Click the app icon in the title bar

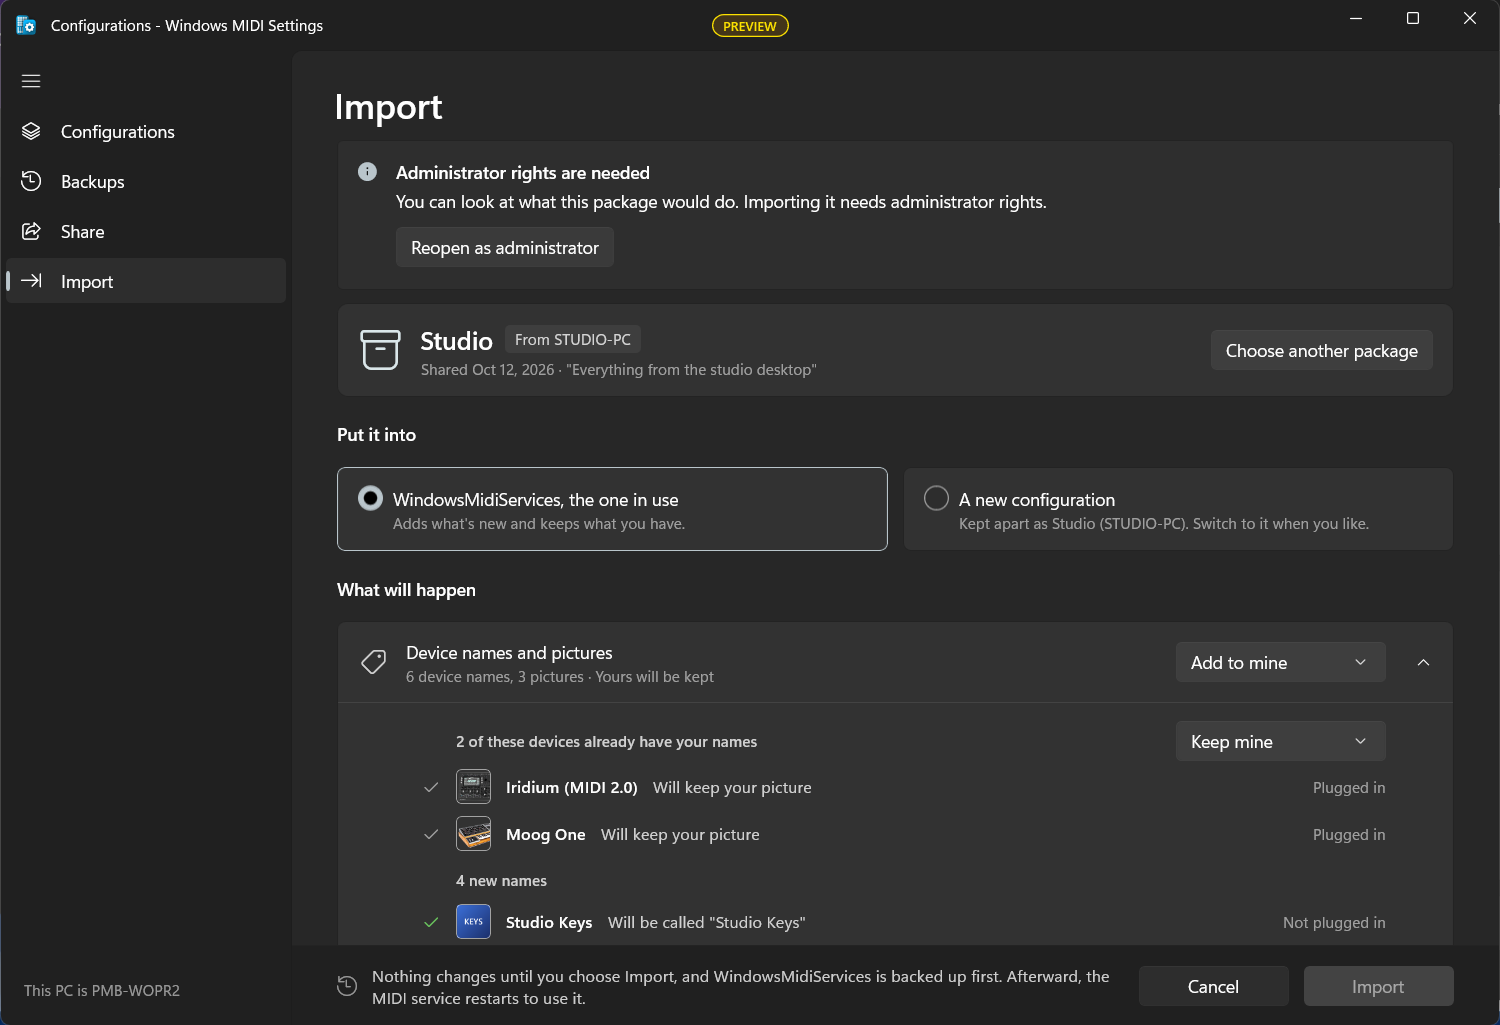point(26,25)
